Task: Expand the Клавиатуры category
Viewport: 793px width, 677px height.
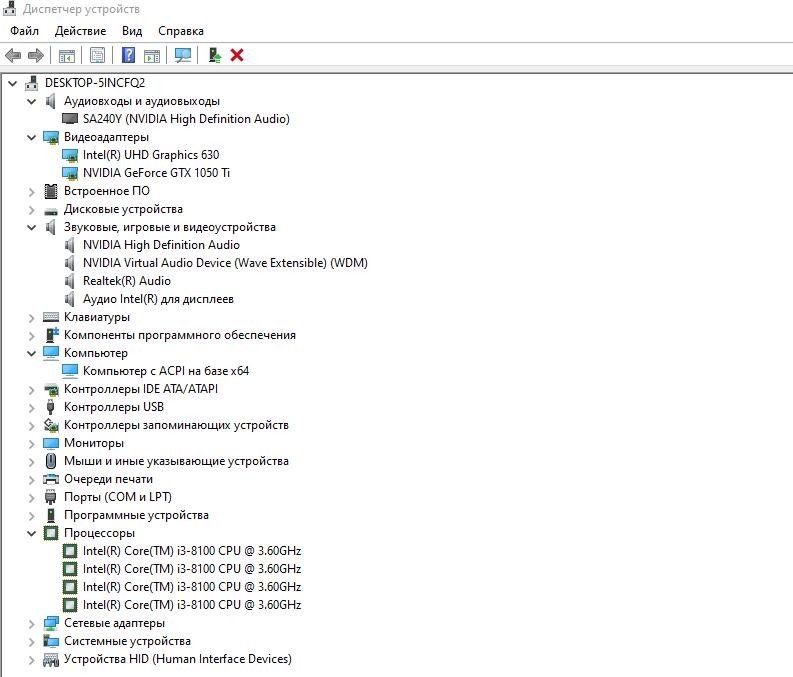Action: (31, 318)
